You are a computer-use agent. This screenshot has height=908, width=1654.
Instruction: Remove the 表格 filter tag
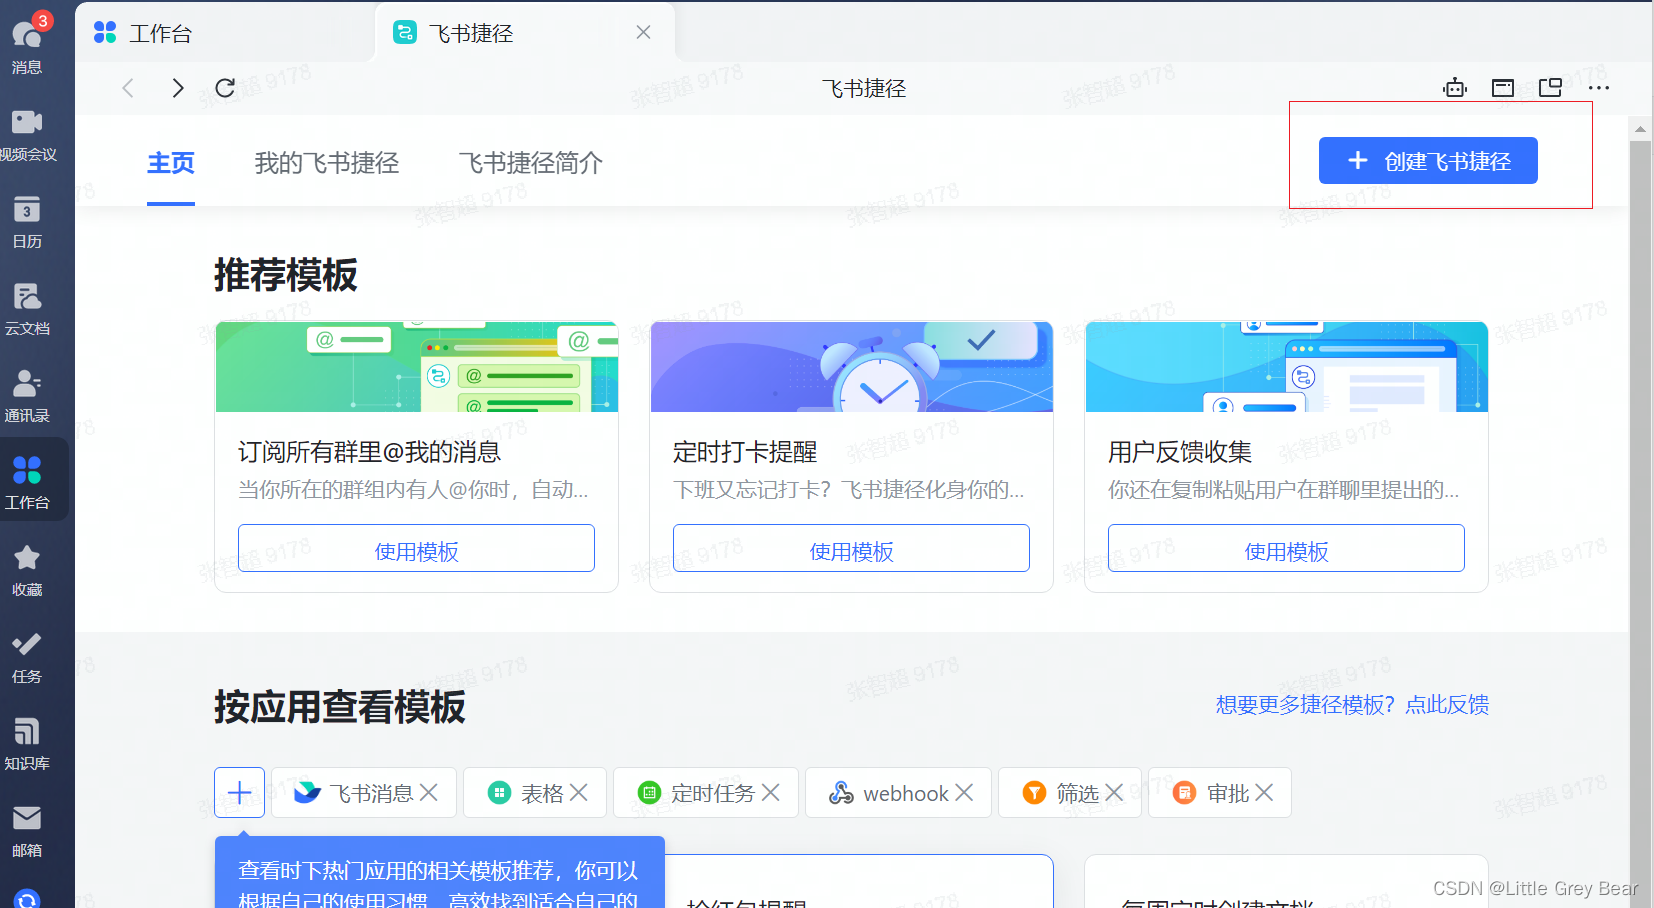click(578, 792)
